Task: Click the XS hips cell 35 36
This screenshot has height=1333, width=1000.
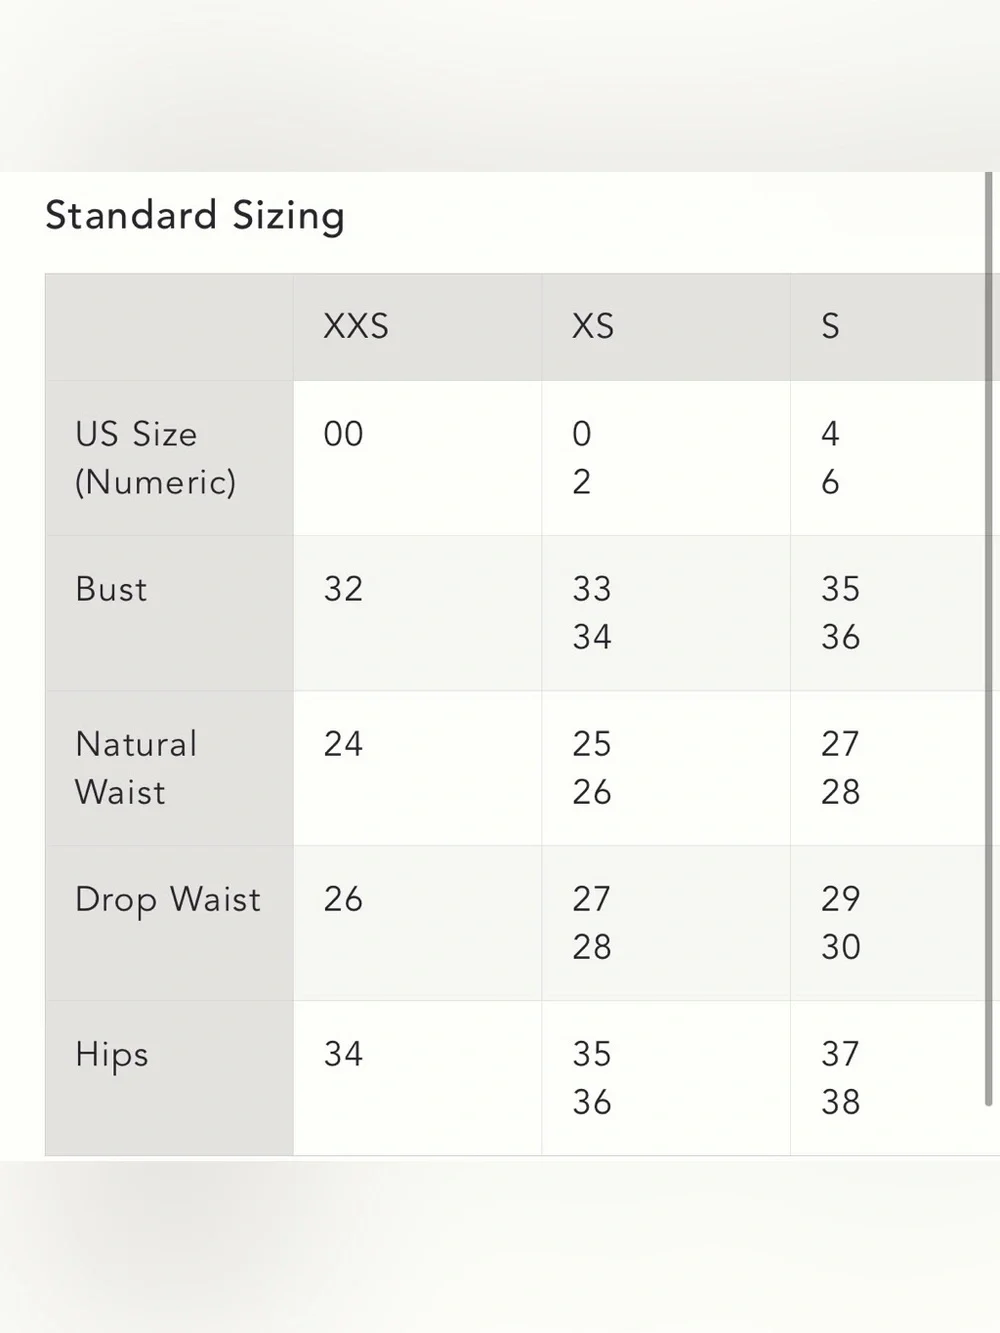Action: point(666,1078)
